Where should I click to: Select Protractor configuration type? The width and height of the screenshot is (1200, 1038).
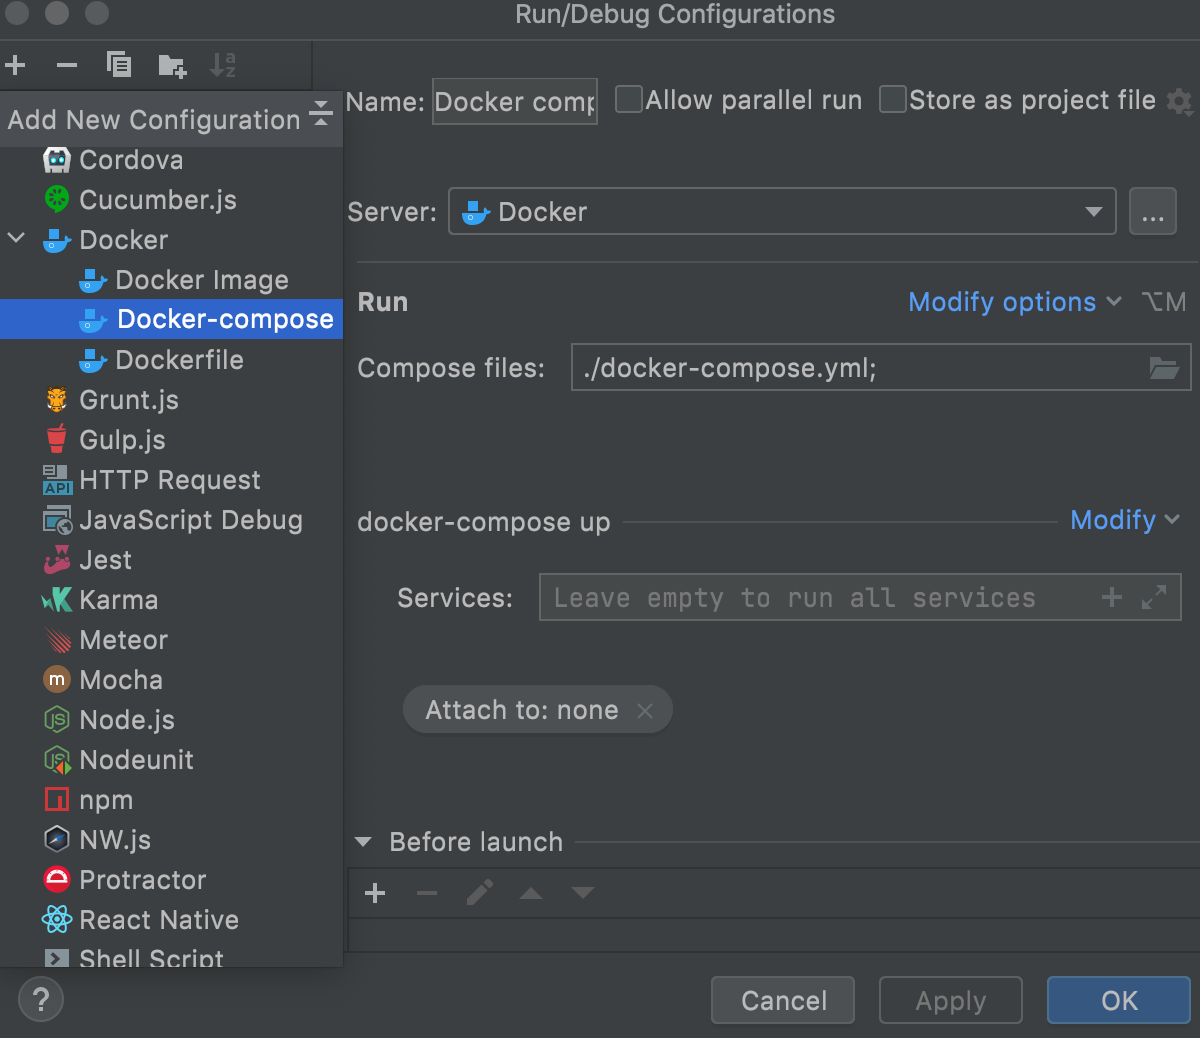171,880
